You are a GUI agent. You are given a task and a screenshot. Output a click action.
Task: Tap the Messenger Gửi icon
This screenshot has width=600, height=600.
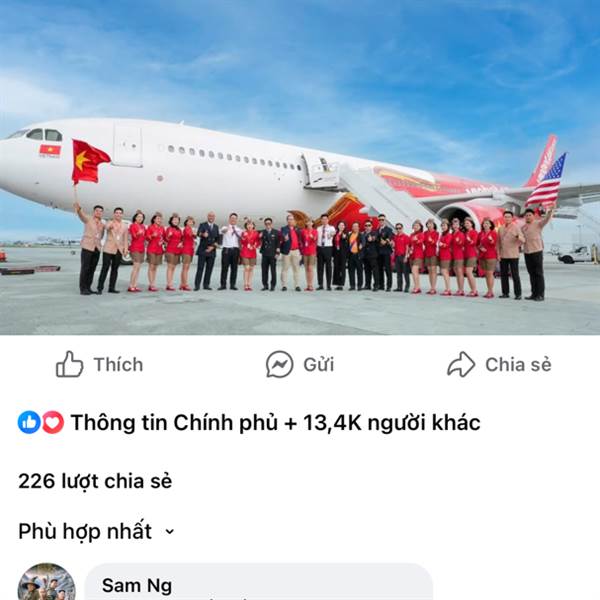[x=280, y=364]
